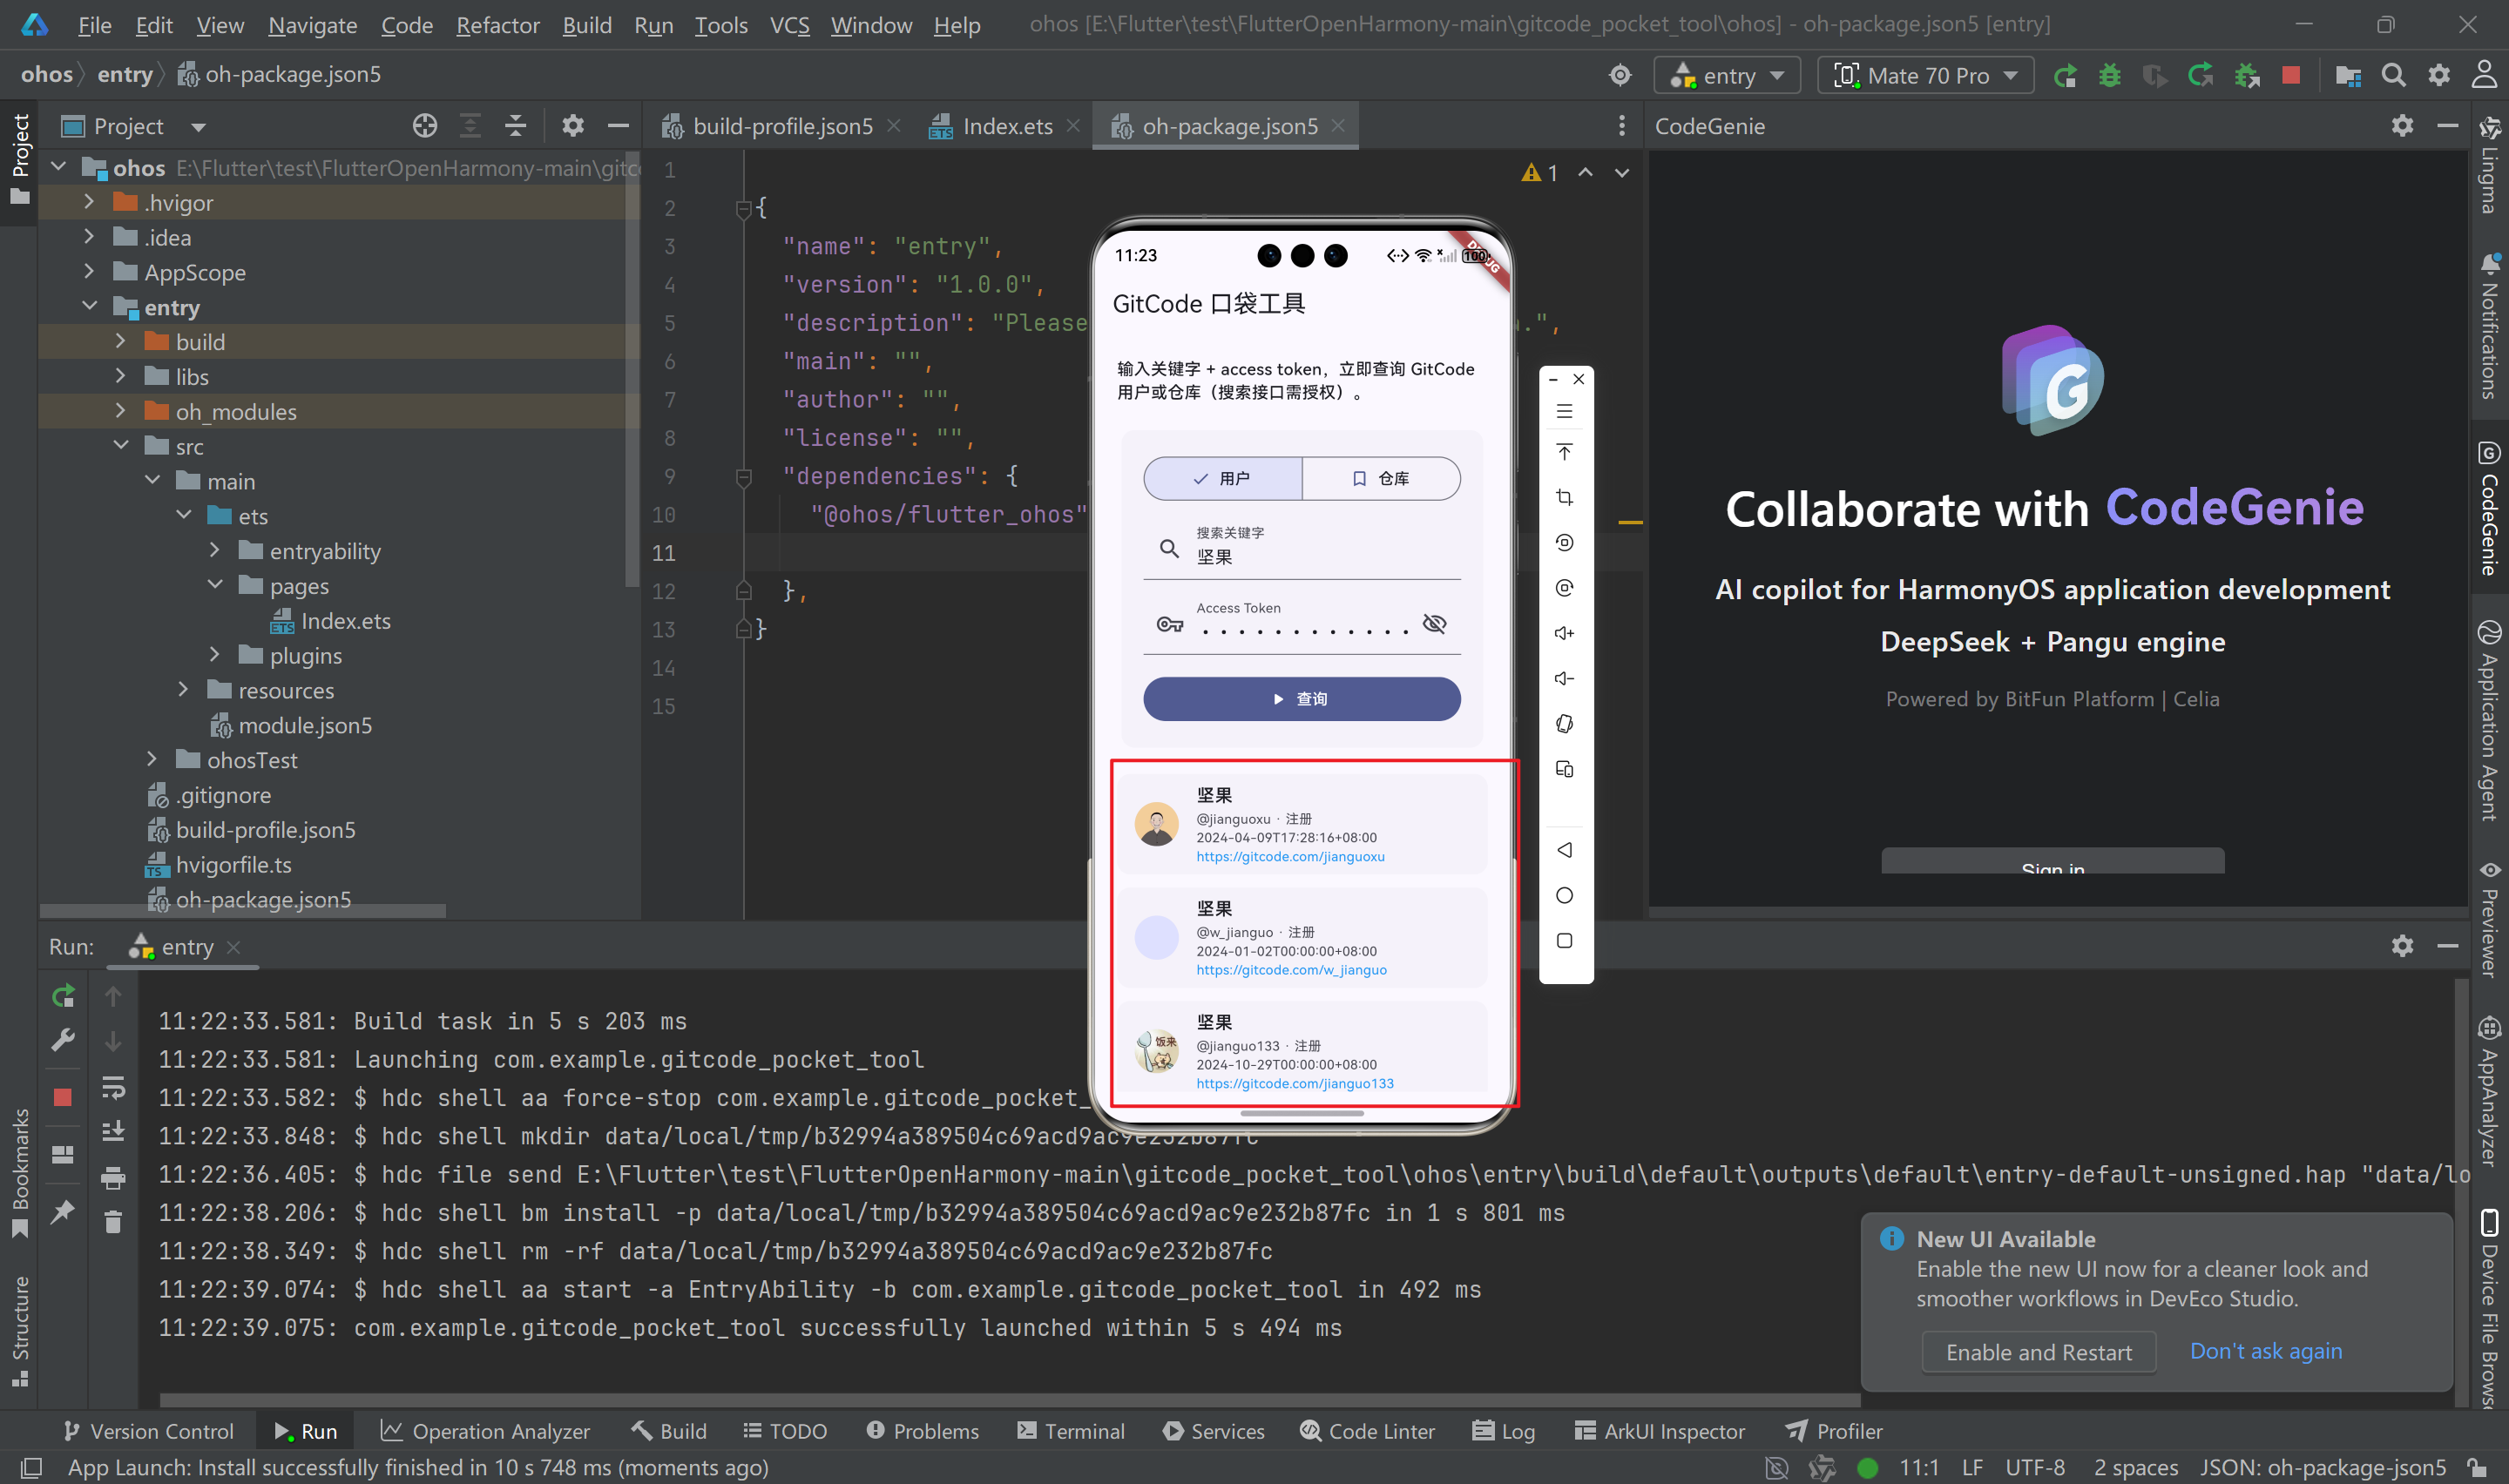Toggle Access Token visibility eye icon
Viewport: 2509px width, 1484px height.
click(1434, 624)
